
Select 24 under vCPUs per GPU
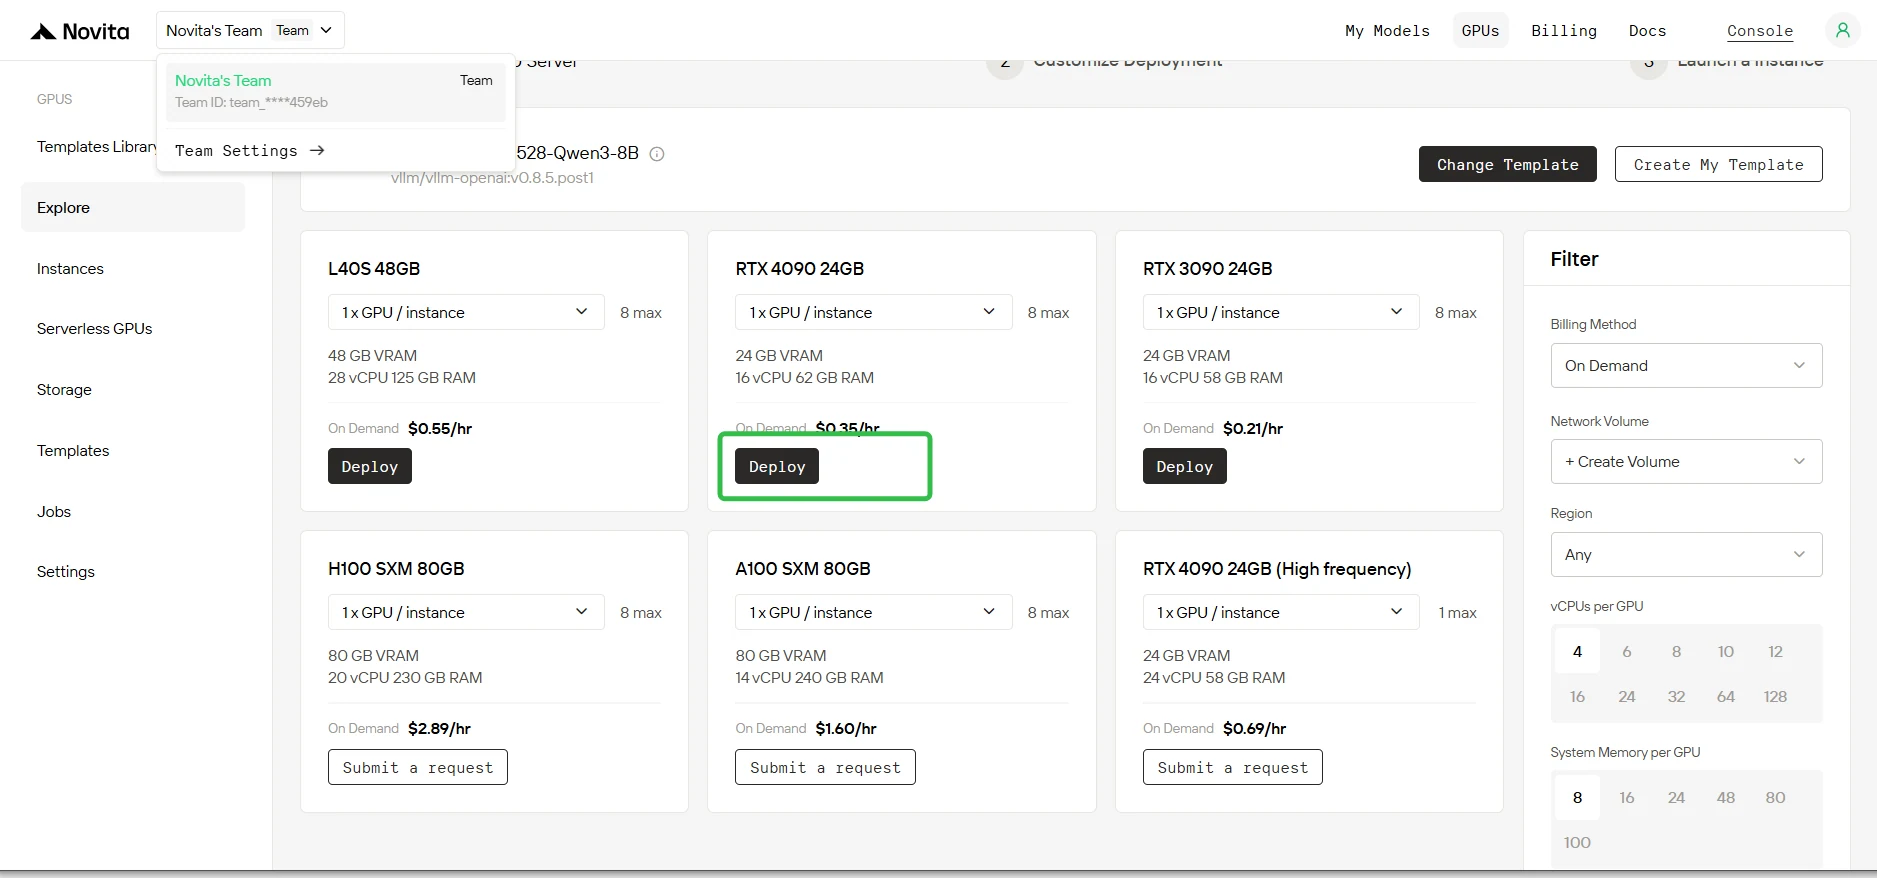click(1627, 697)
